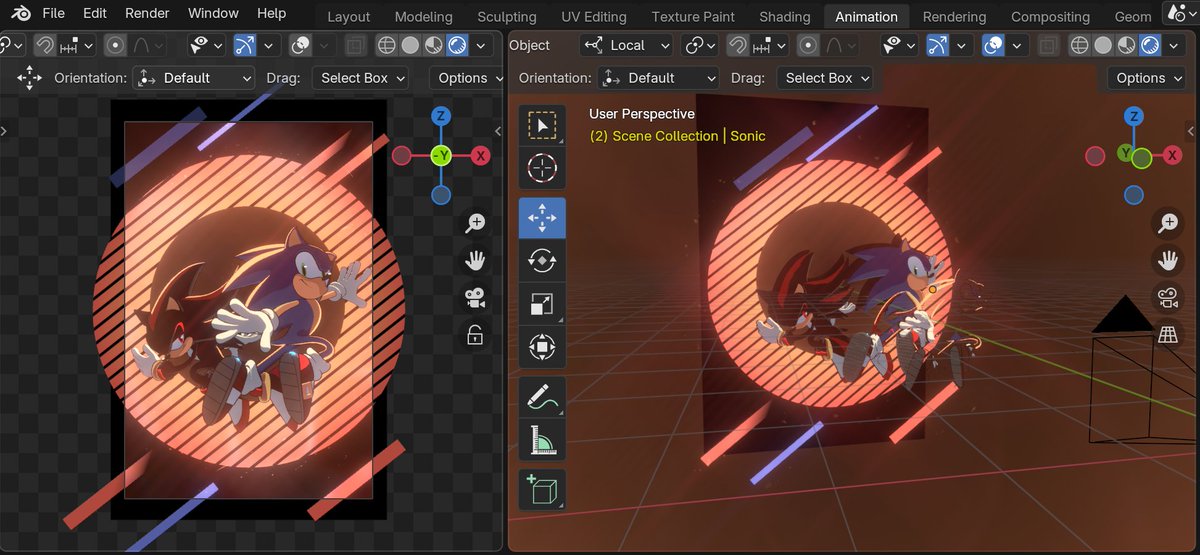
Task: Click the camera lock padlock icon in left viewport
Action: [475, 335]
